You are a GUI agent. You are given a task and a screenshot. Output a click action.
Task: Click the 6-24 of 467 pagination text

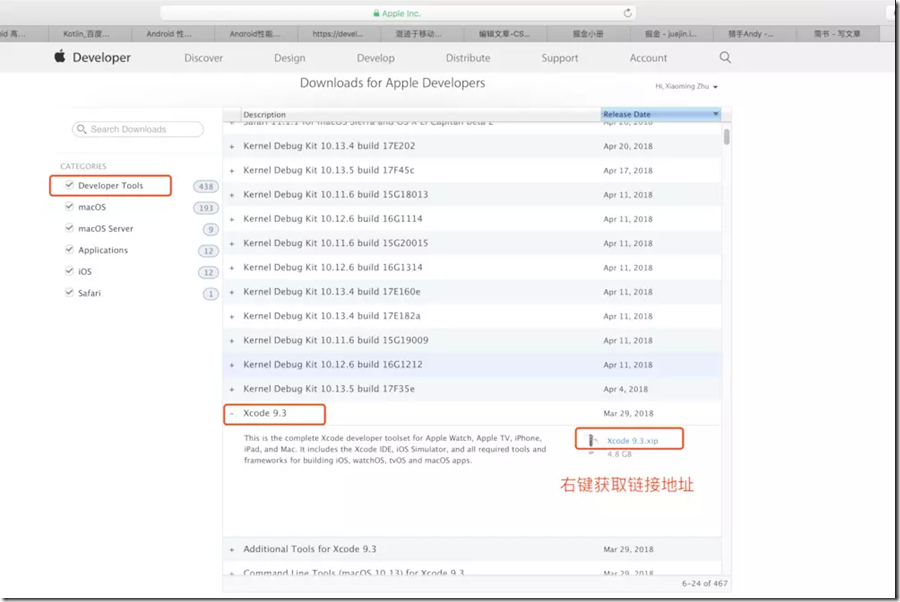tap(704, 583)
